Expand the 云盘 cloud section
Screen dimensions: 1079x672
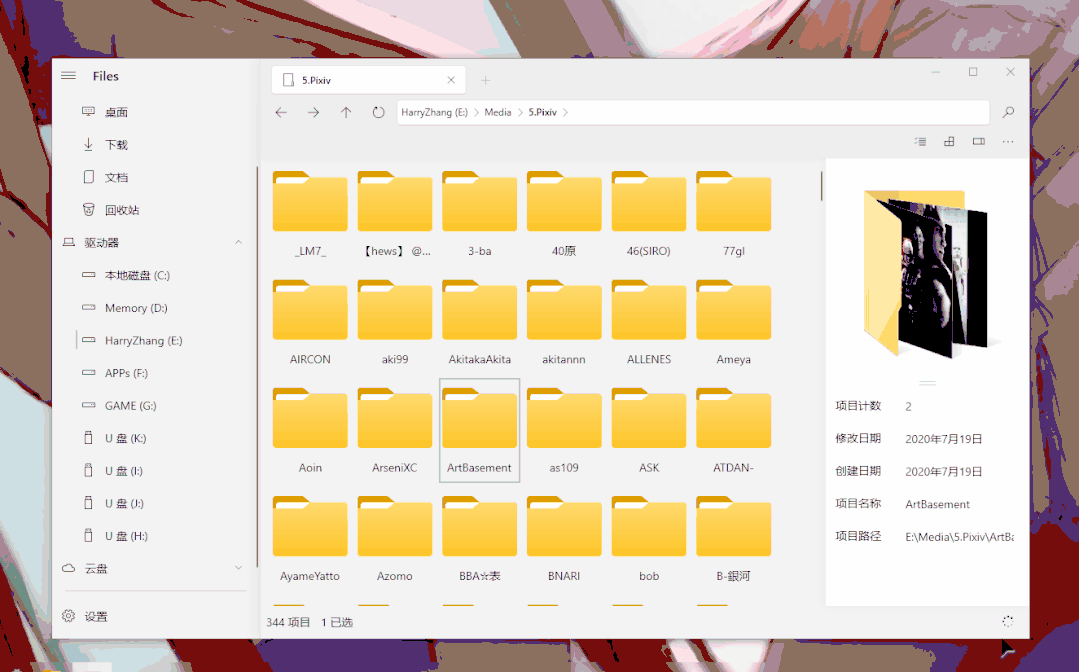click(238, 568)
